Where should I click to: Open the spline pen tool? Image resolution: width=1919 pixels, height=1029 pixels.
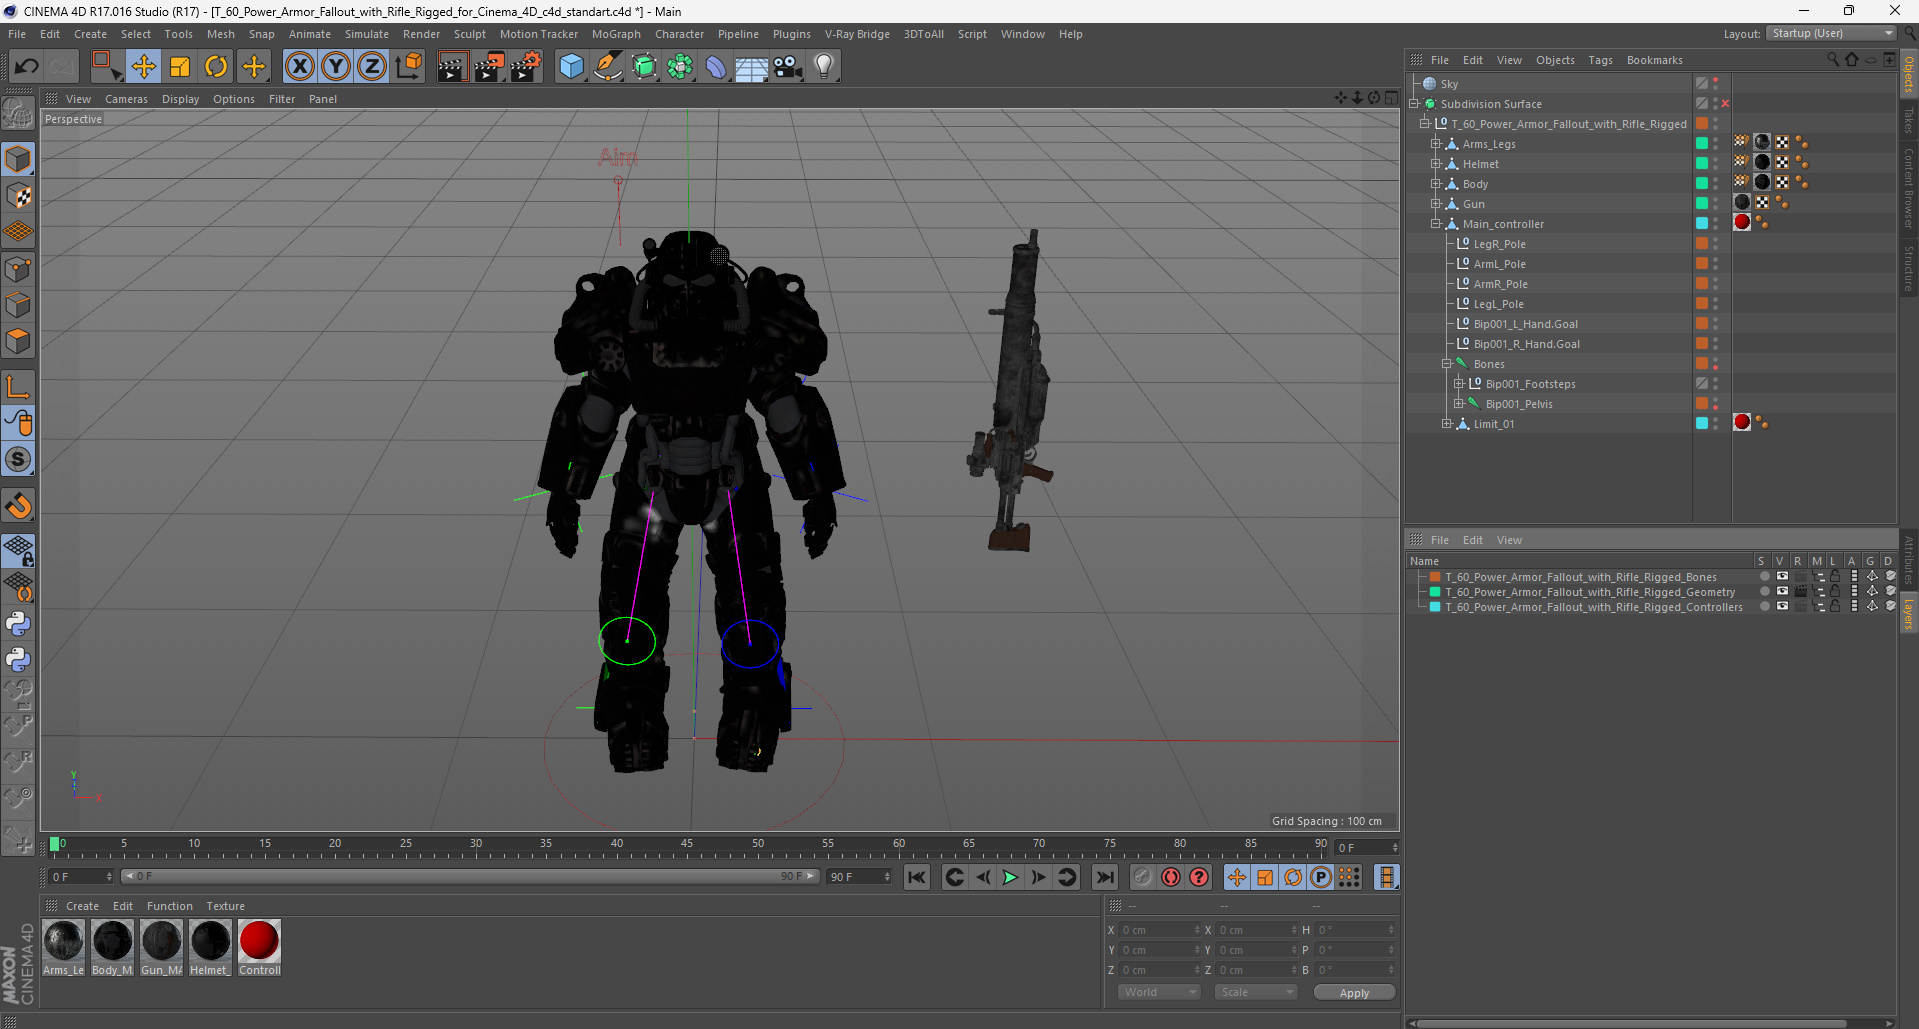coord(608,67)
